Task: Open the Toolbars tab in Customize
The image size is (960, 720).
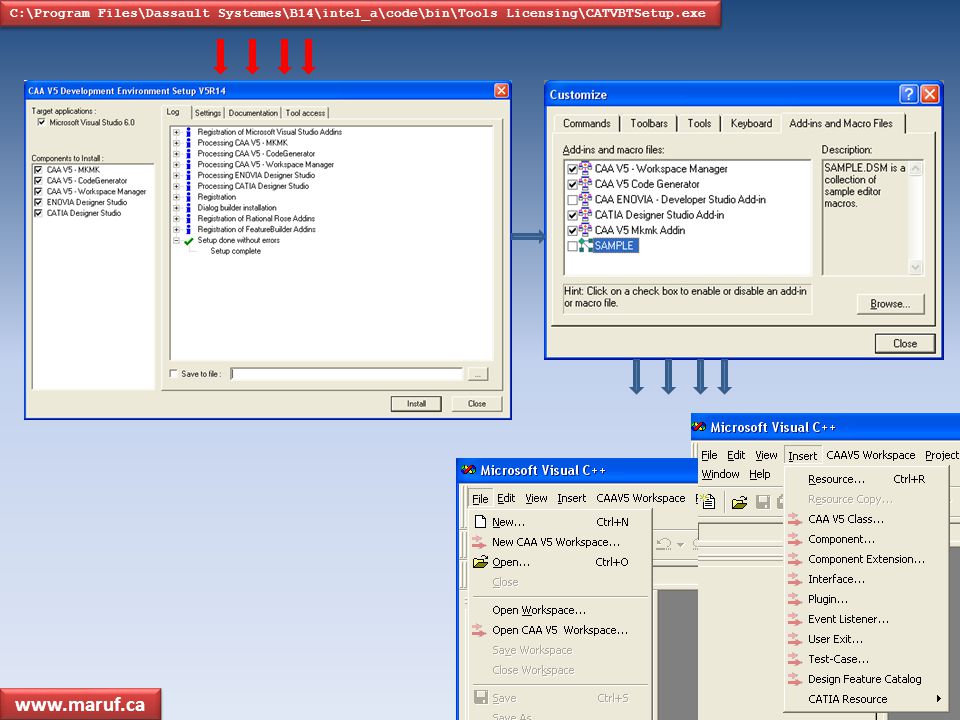Action: point(649,124)
